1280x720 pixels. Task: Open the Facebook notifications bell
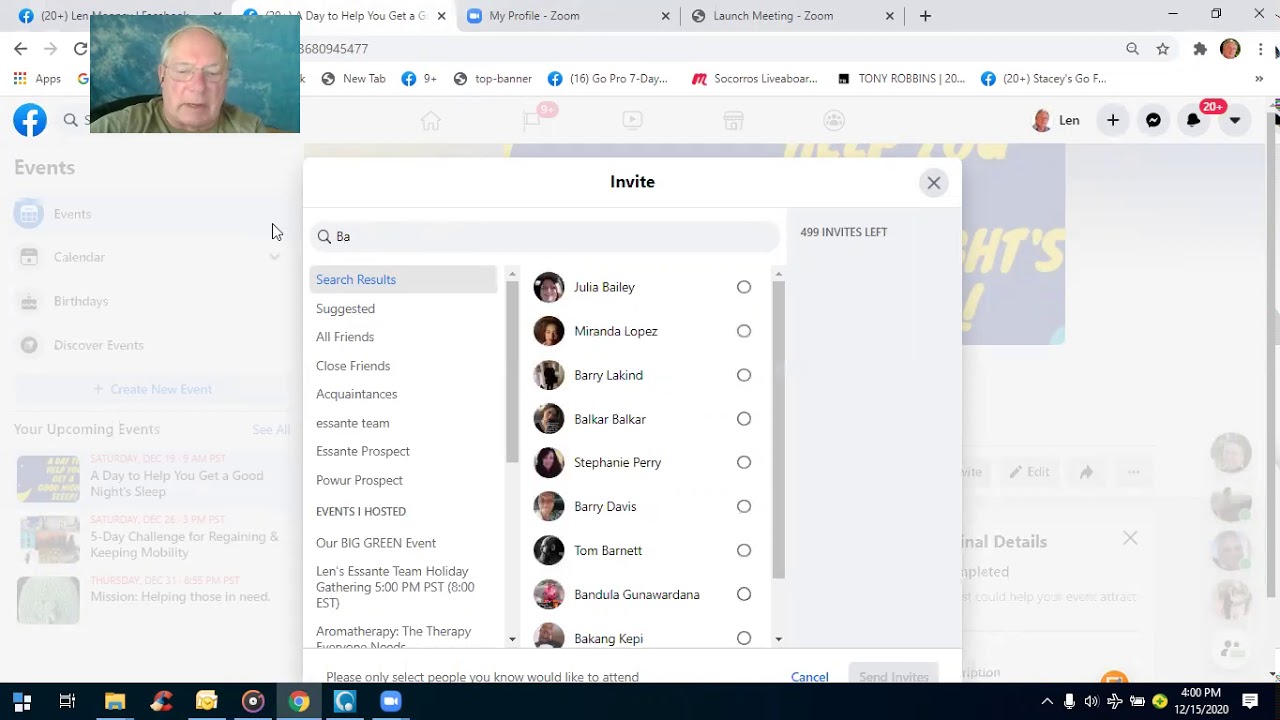(x=1193, y=120)
